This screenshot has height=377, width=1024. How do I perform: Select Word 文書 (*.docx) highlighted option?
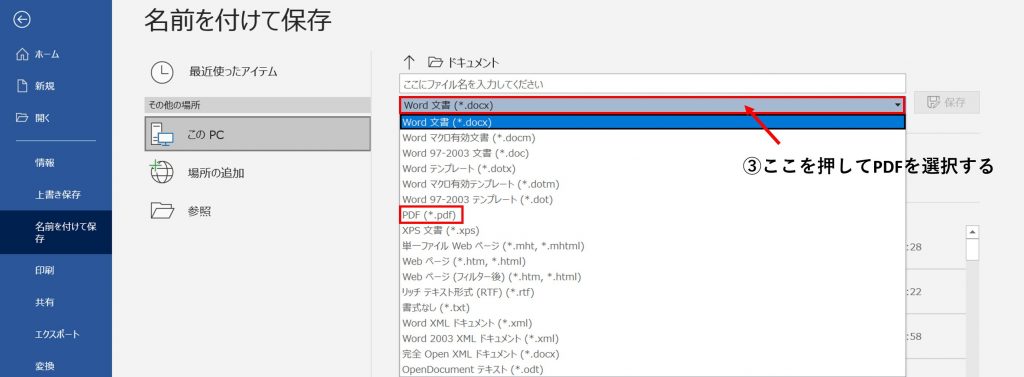click(x=652, y=122)
